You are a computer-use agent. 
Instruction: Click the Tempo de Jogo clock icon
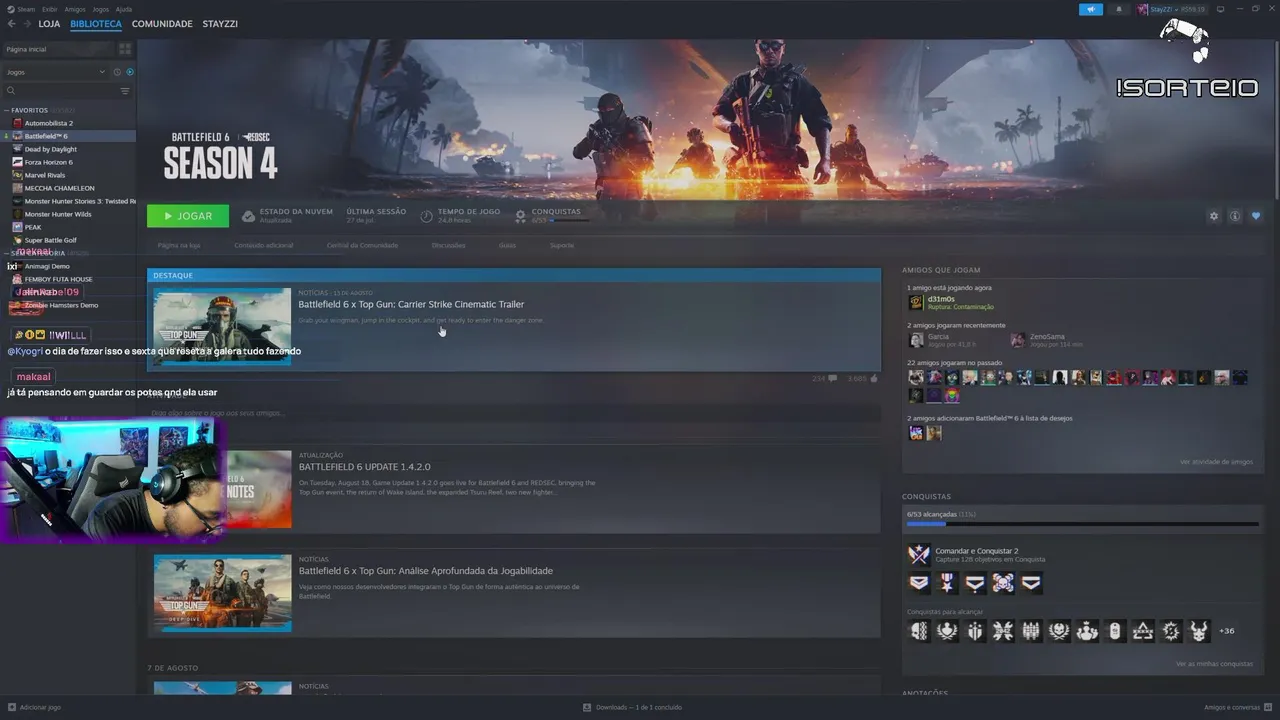tap(427, 216)
